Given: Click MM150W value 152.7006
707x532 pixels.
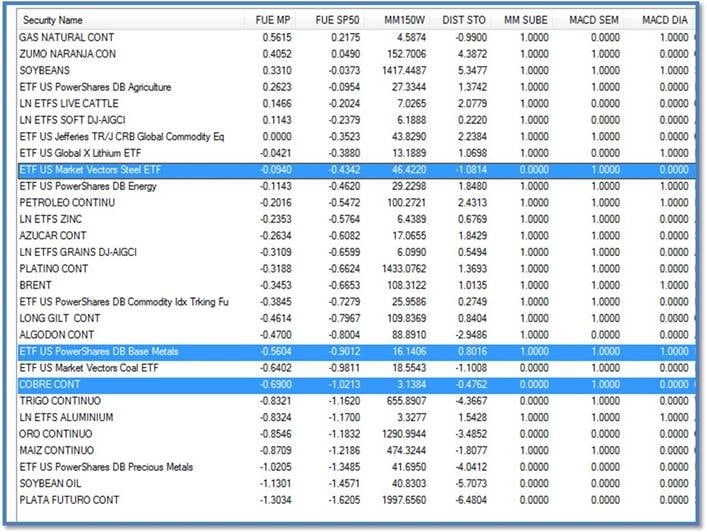Looking at the screenshot, I should point(406,54).
